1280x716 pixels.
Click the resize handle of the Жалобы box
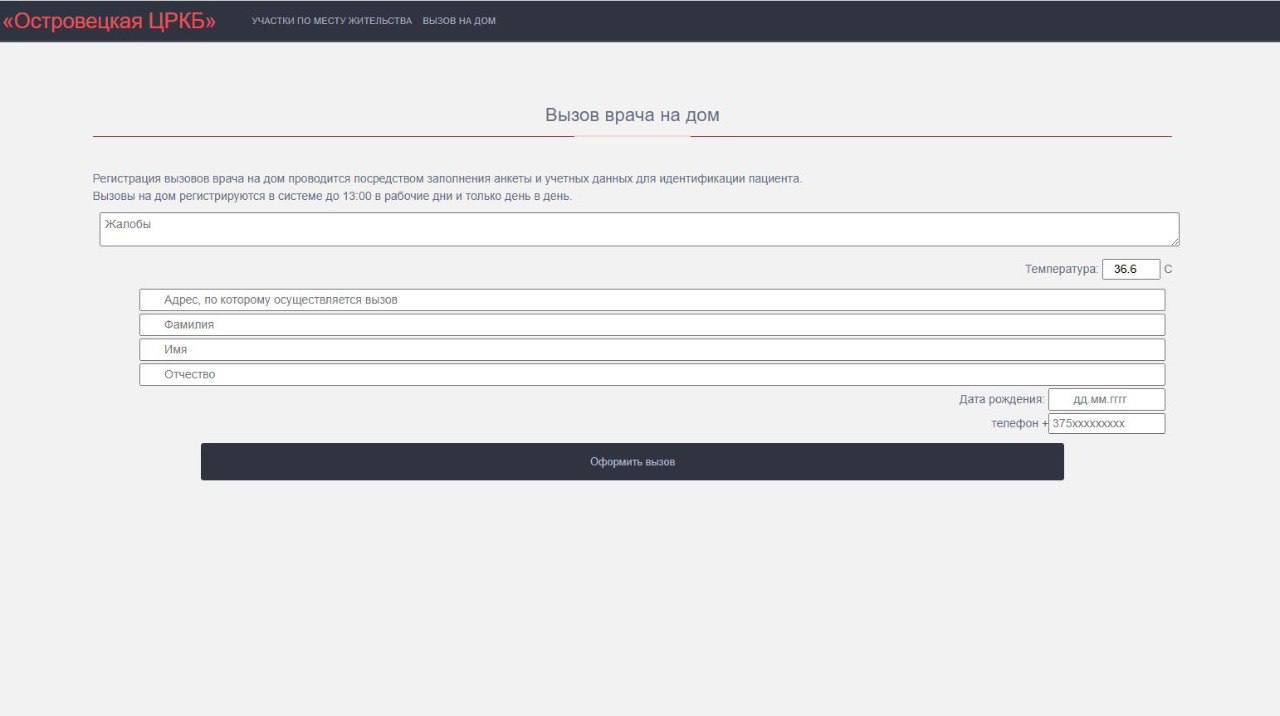click(1174, 241)
